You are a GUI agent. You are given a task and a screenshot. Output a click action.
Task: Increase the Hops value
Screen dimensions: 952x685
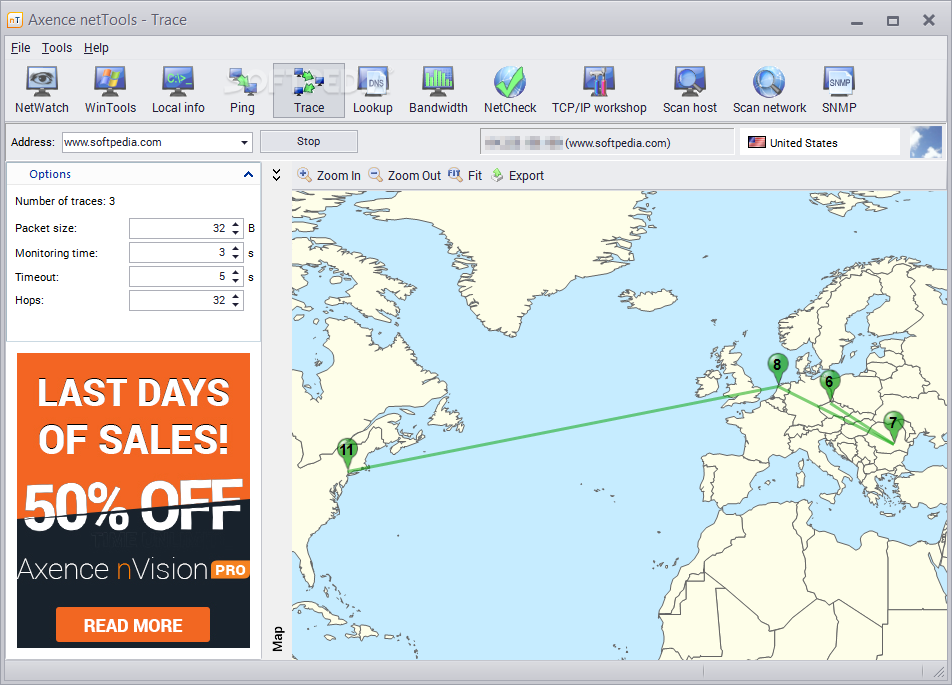click(x=236, y=296)
